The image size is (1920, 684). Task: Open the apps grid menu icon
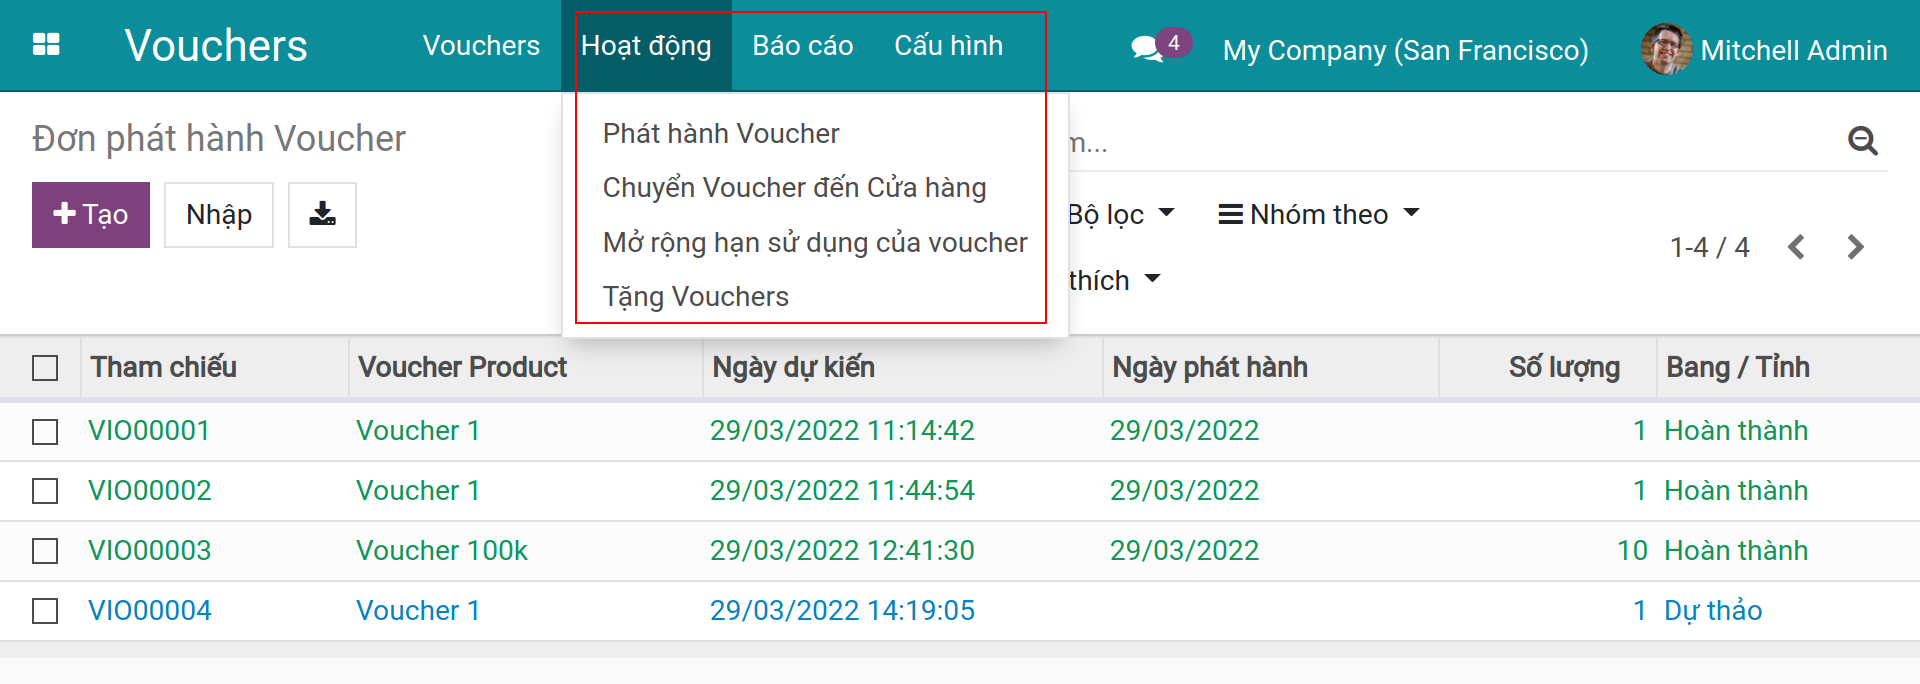[x=46, y=45]
